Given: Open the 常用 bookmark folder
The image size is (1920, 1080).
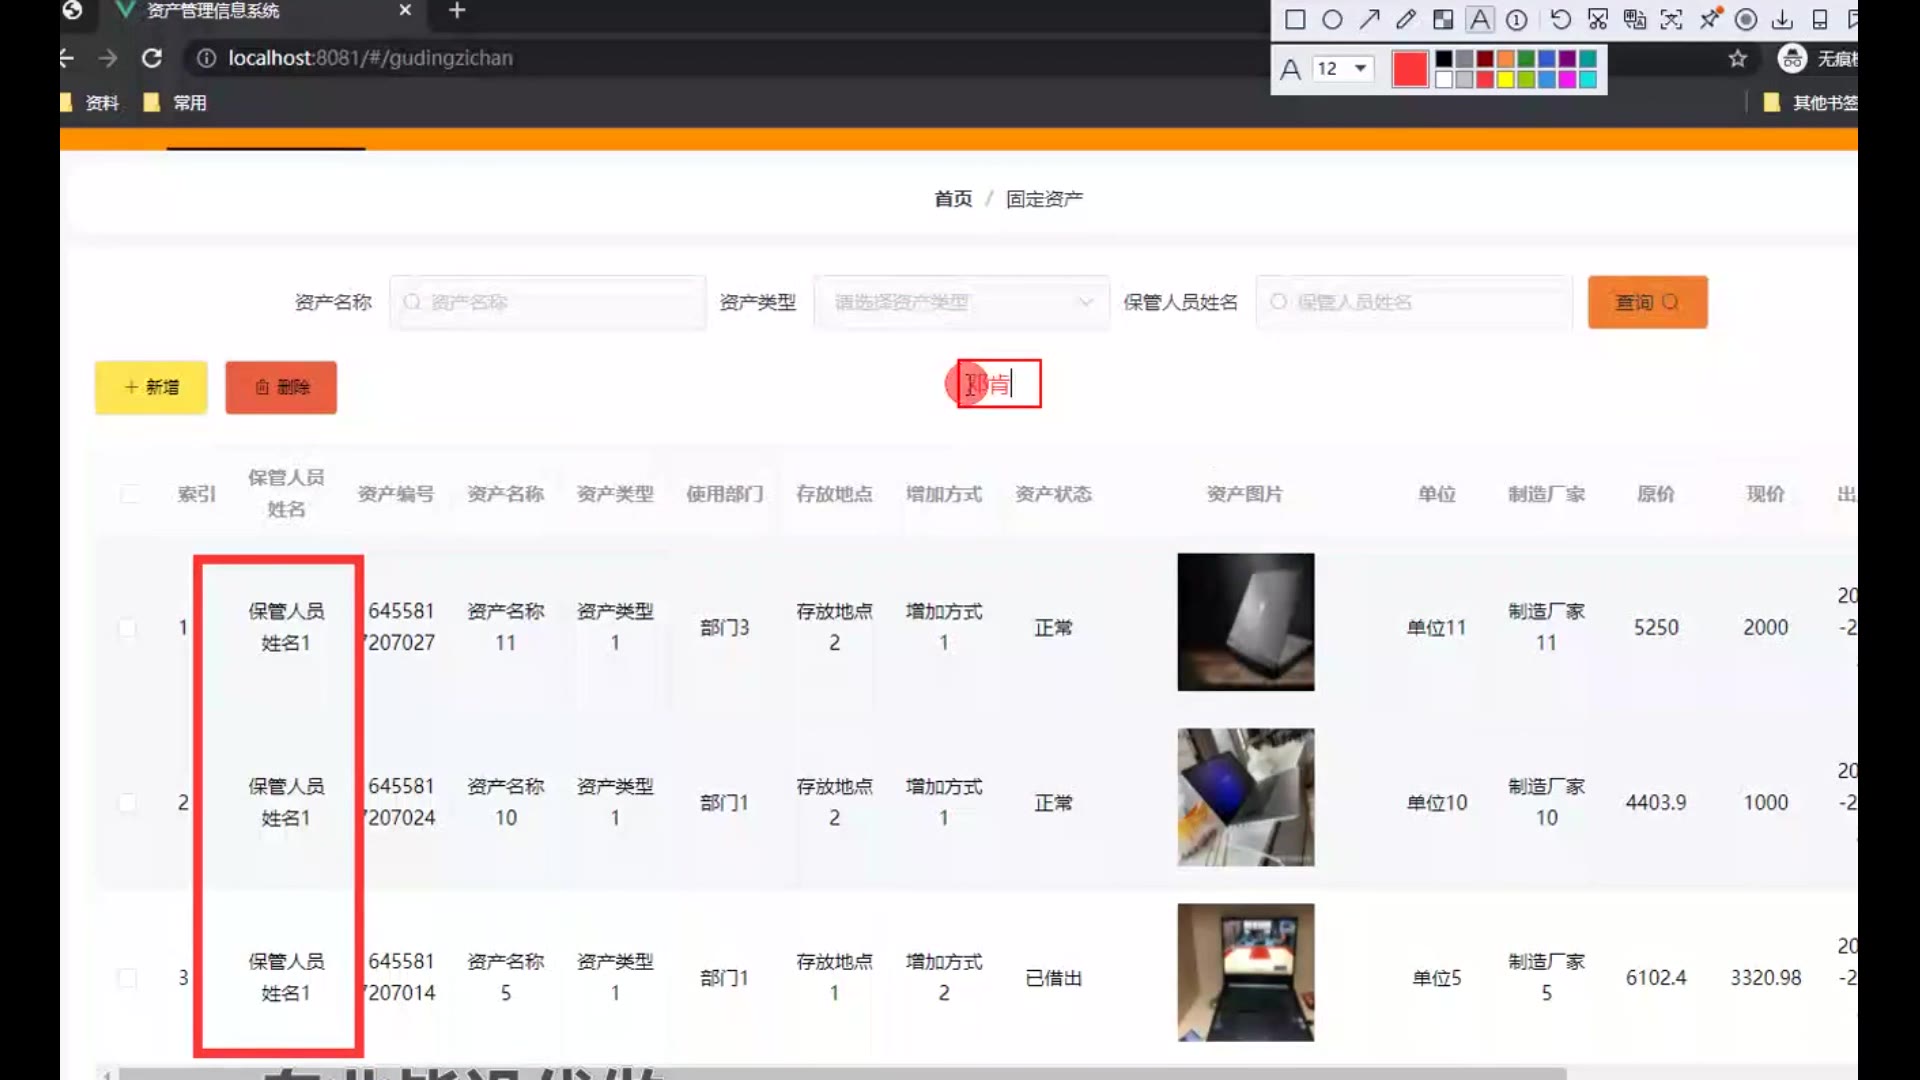Looking at the screenshot, I should coord(176,102).
